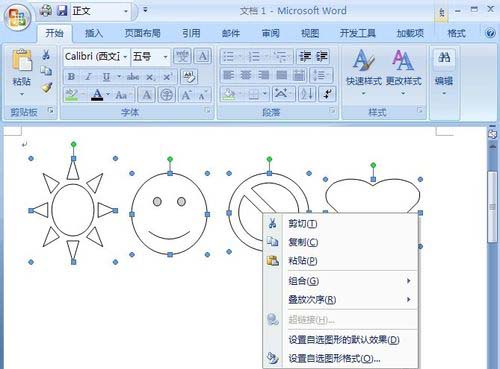Switch to the Insert ribbon tab

tap(94, 33)
